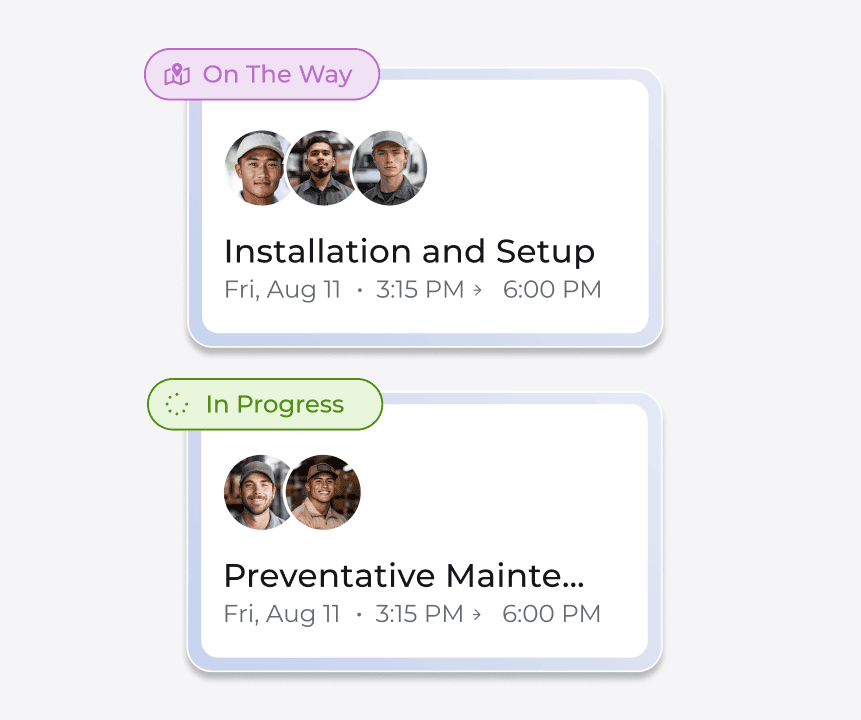The height and width of the screenshot is (720, 861).
Task: Click the arrow between 3:15 PM and 6:00 PM
Action: [477, 289]
